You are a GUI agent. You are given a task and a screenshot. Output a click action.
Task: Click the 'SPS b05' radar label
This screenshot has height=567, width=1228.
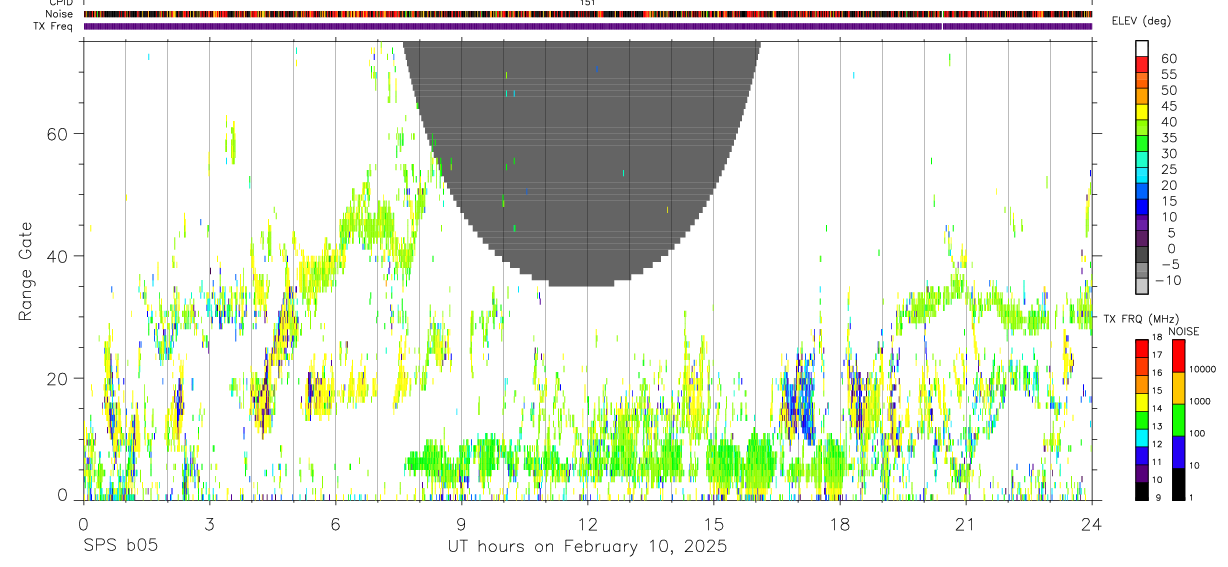[120, 547]
